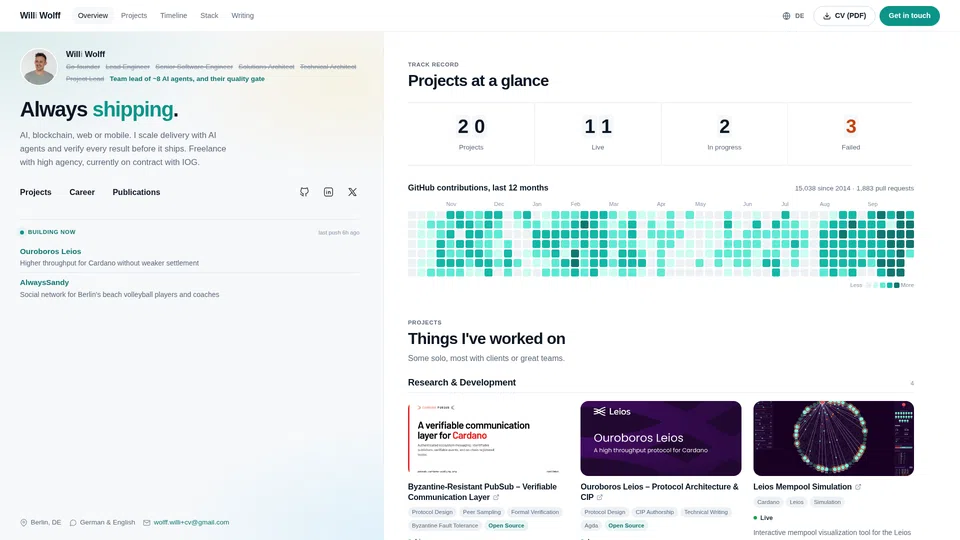Viewport: 960px width, 540px height.
Task: Click the speech bubble icon beside German & English
Action: click(x=73, y=523)
